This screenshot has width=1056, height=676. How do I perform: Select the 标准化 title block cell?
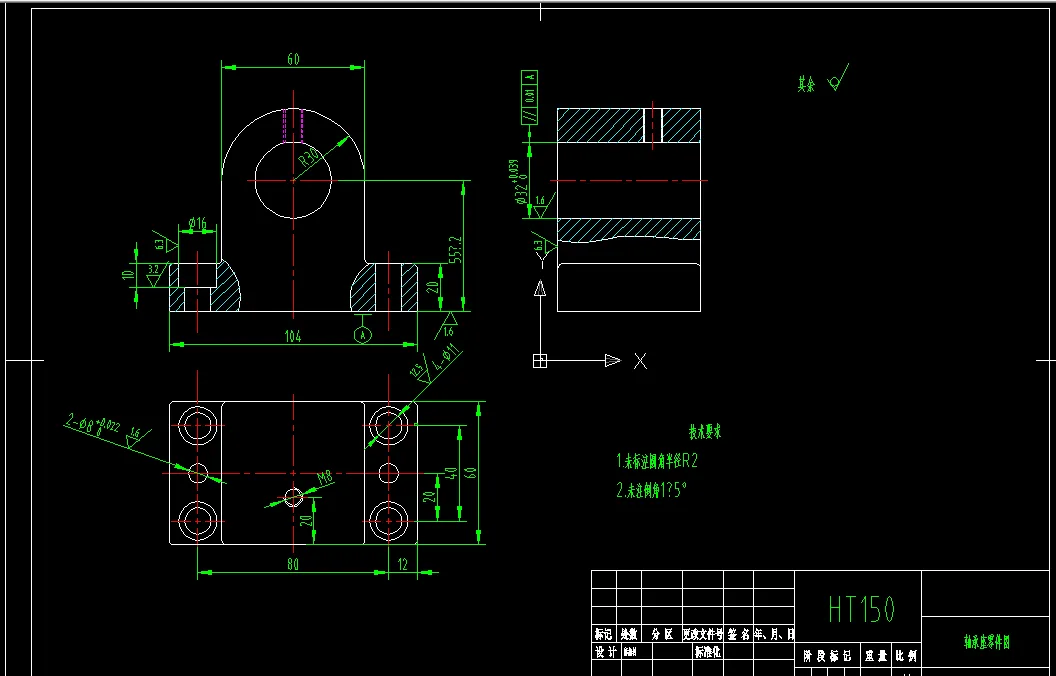708,652
